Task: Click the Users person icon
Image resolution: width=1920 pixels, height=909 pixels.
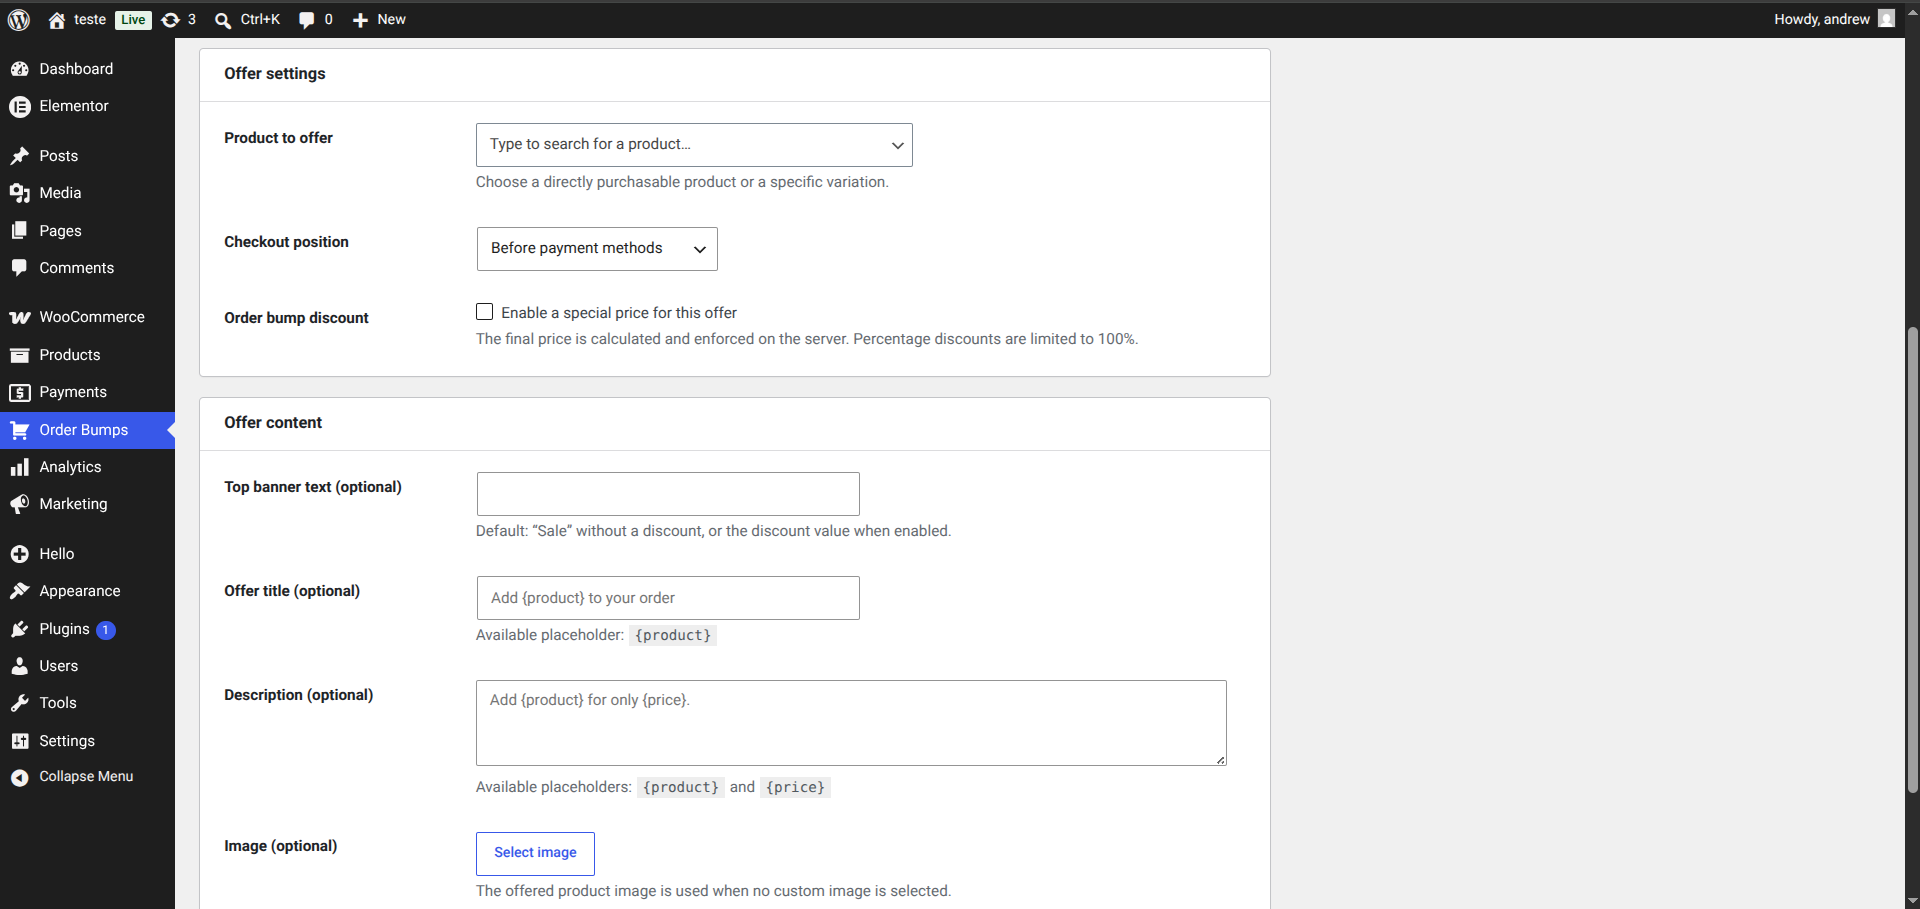Action: (x=19, y=666)
